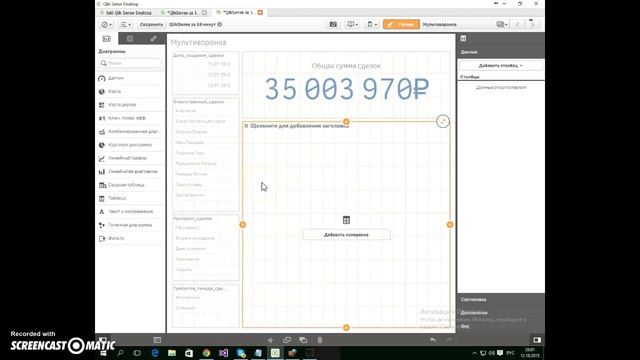Select the Карта дерева treemap chart

(130, 105)
